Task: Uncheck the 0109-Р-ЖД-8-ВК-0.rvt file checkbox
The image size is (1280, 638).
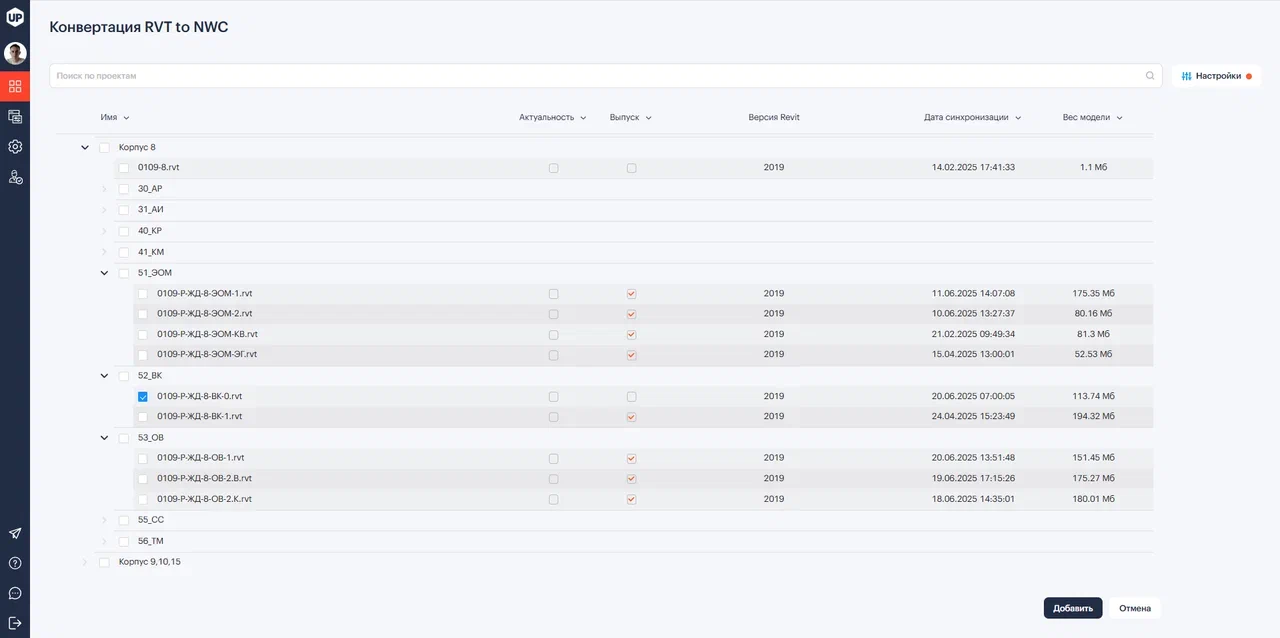Action: tap(143, 396)
